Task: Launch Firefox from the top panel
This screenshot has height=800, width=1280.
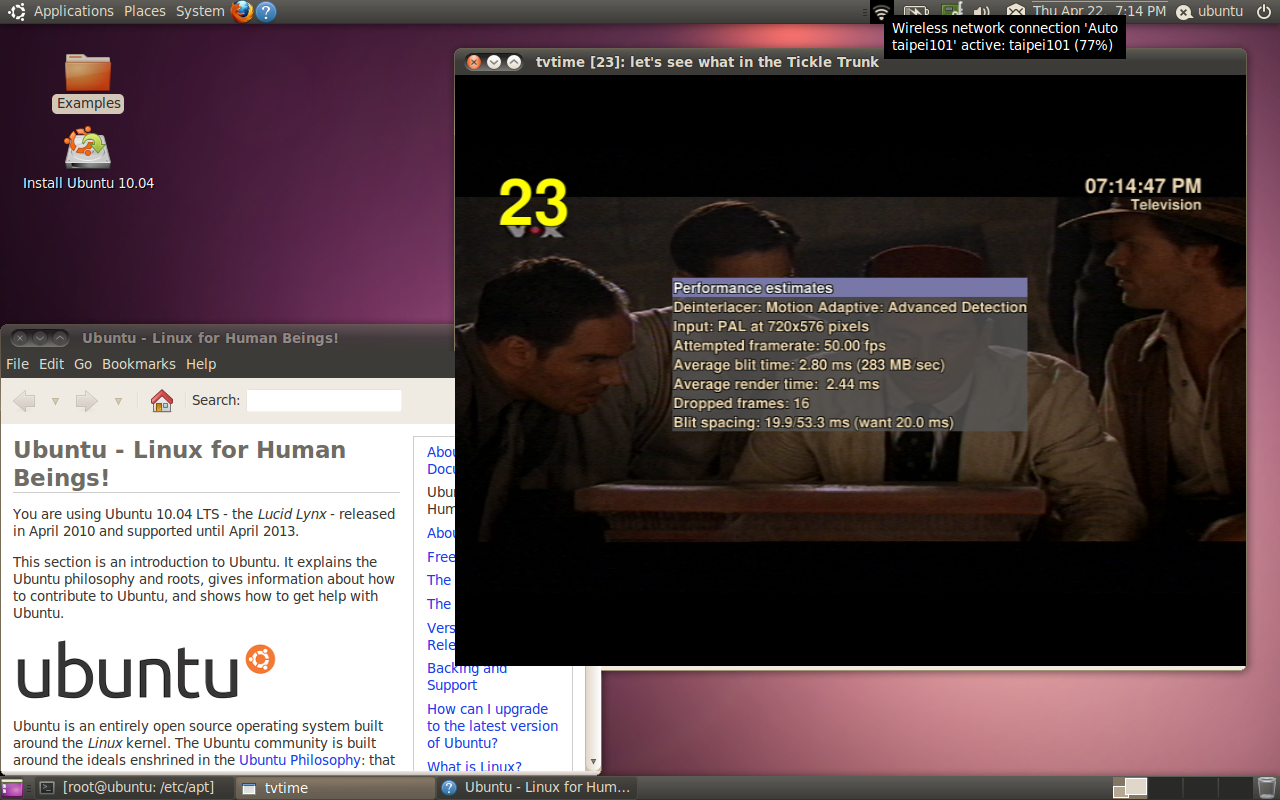Action: click(x=242, y=11)
